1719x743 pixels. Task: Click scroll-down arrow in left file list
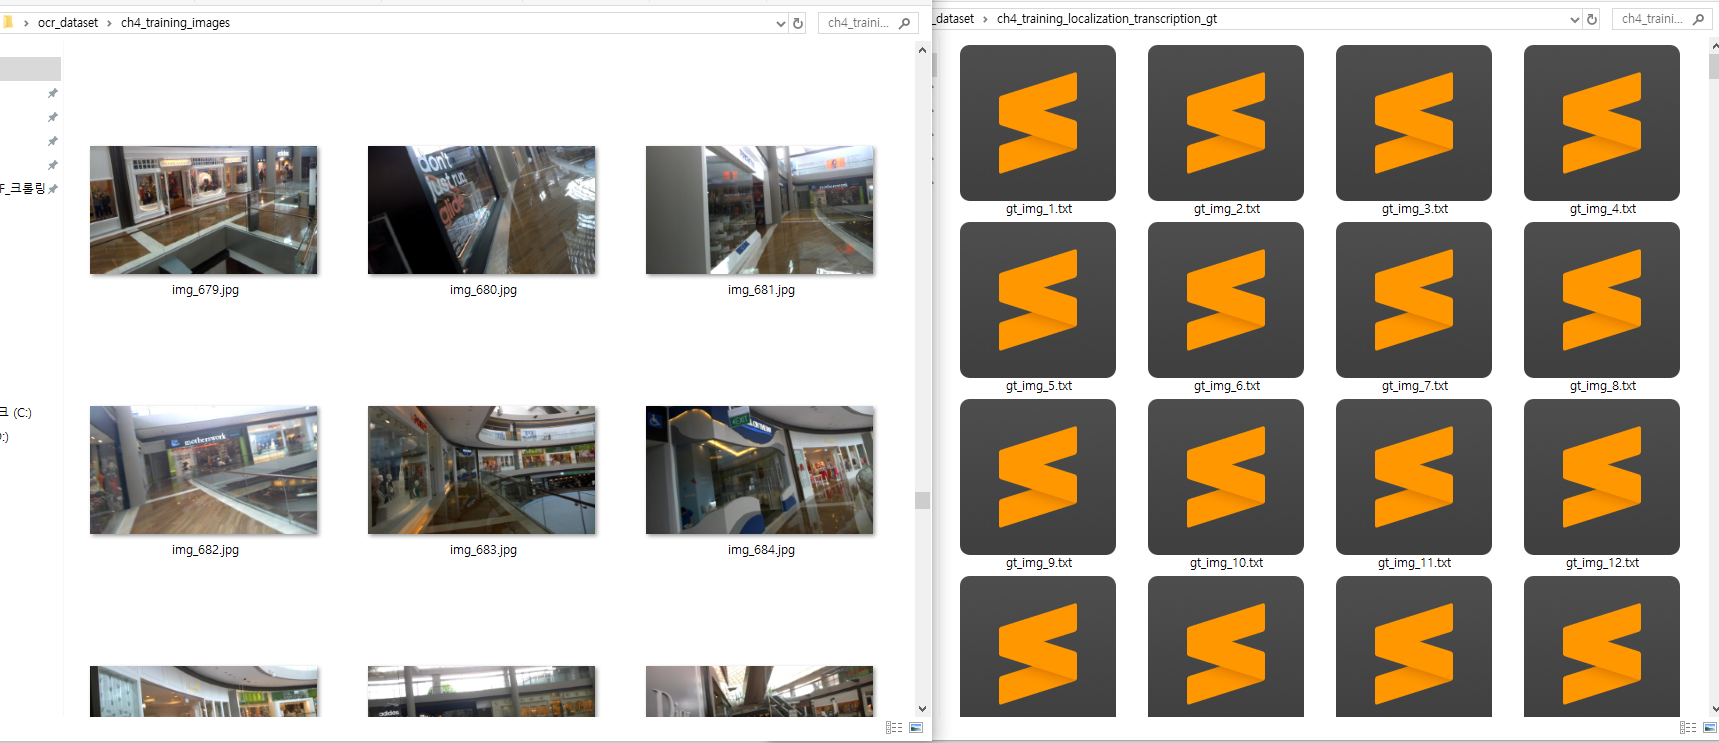(922, 709)
